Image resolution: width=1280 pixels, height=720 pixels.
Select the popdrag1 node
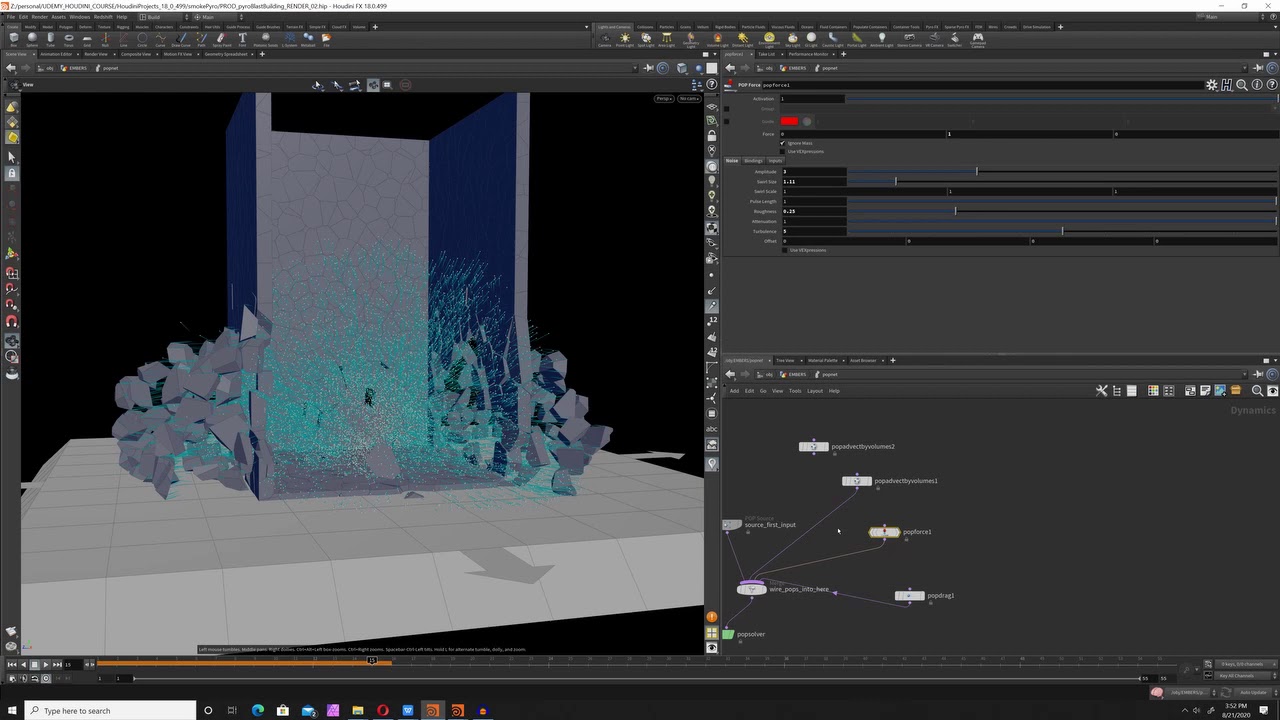click(909, 596)
